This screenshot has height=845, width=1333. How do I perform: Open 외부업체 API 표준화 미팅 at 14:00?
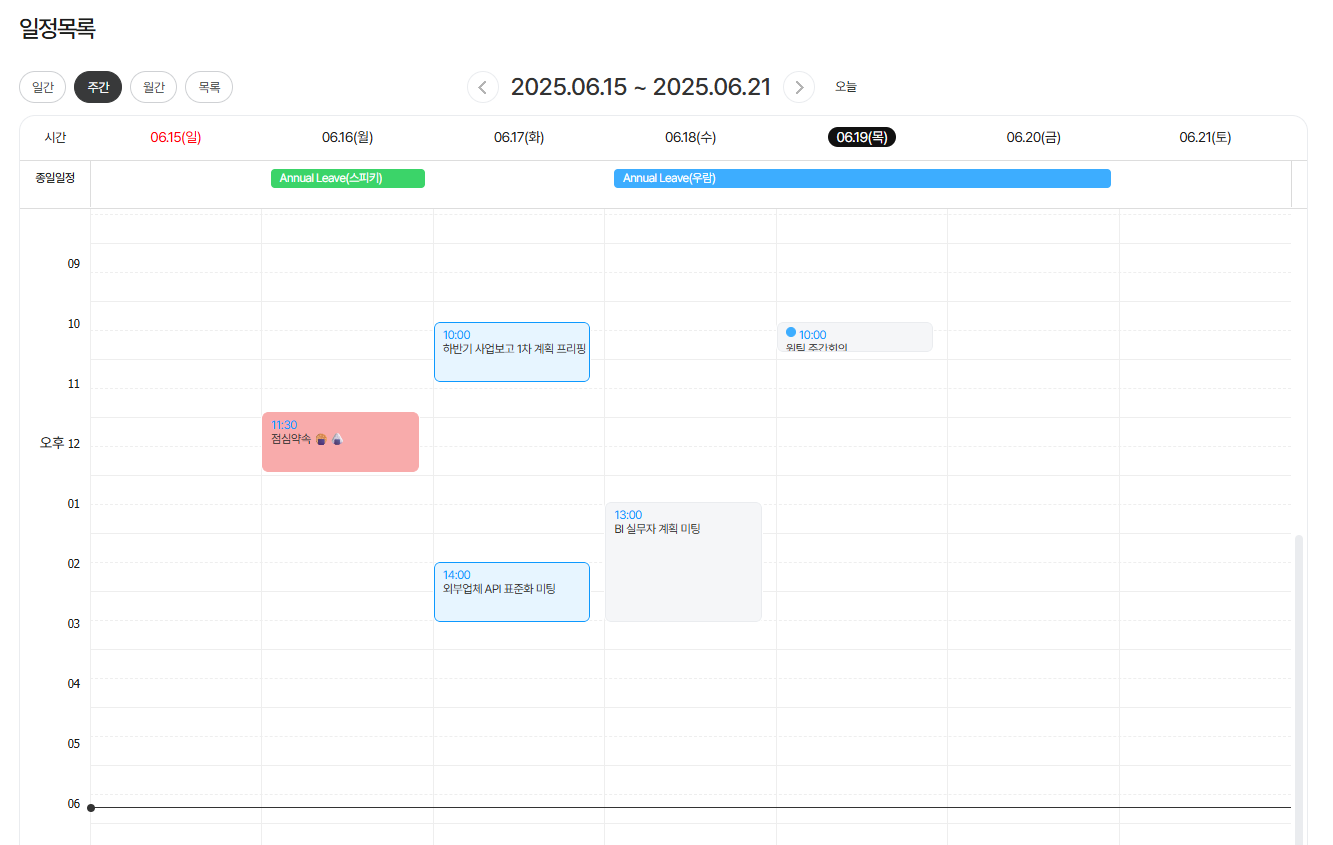point(511,591)
